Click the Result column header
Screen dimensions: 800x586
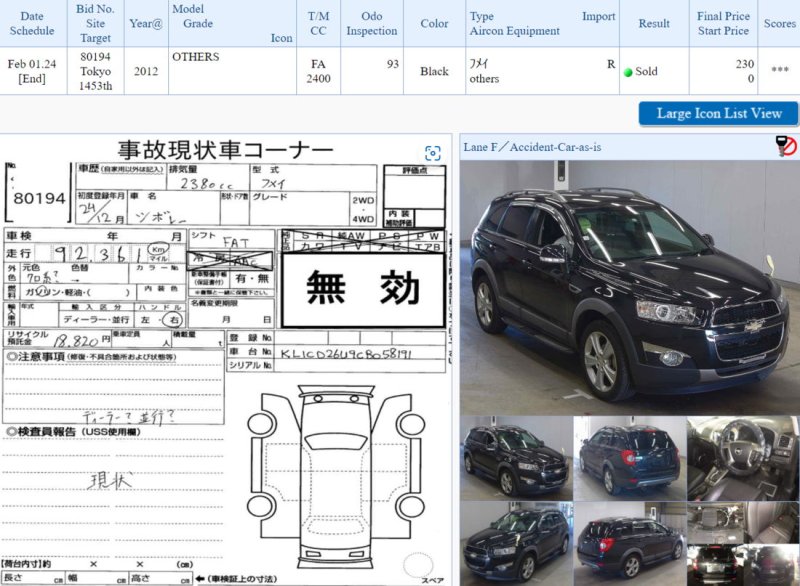pyautogui.click(x=654, y=23)
